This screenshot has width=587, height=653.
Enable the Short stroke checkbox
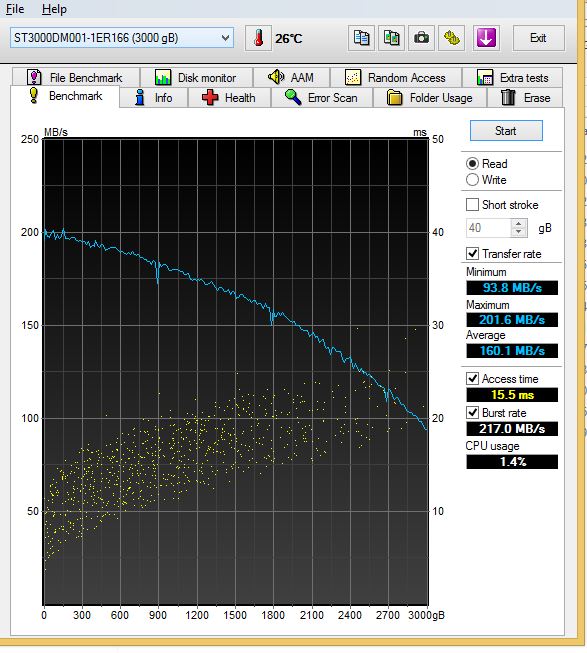[472, 204]
